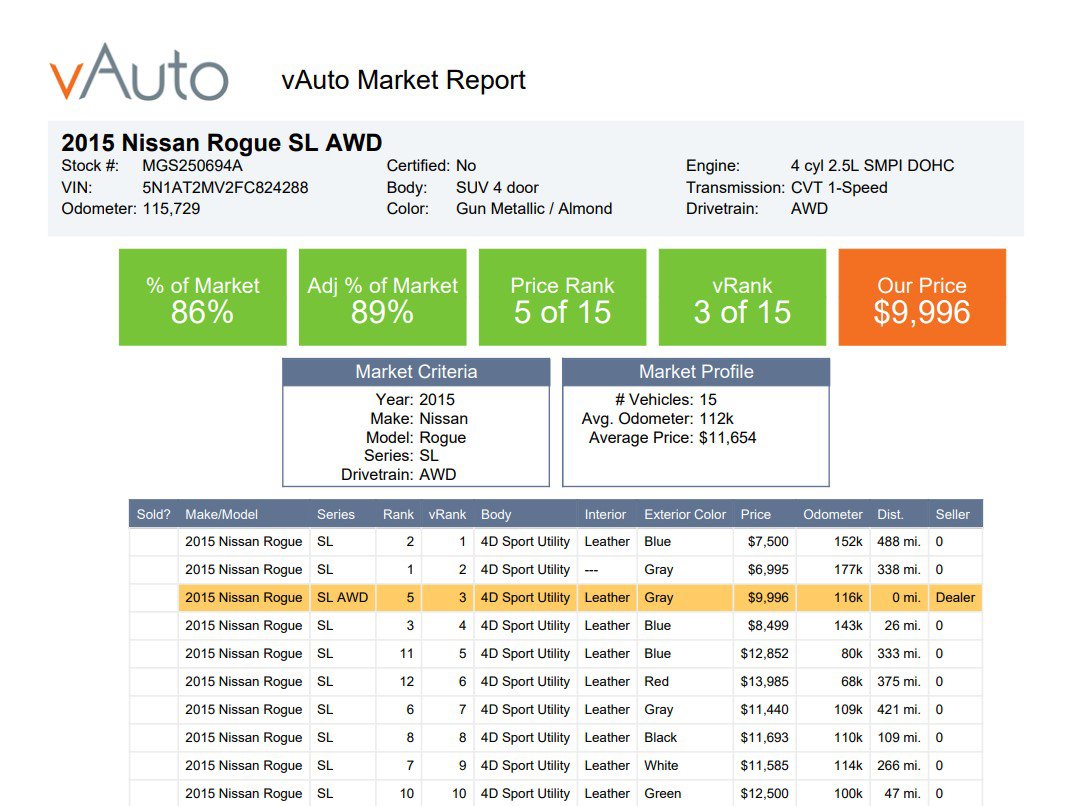Click the 'Market Profile' panel header
This screenshot has width=1072, height=806.
696,372
